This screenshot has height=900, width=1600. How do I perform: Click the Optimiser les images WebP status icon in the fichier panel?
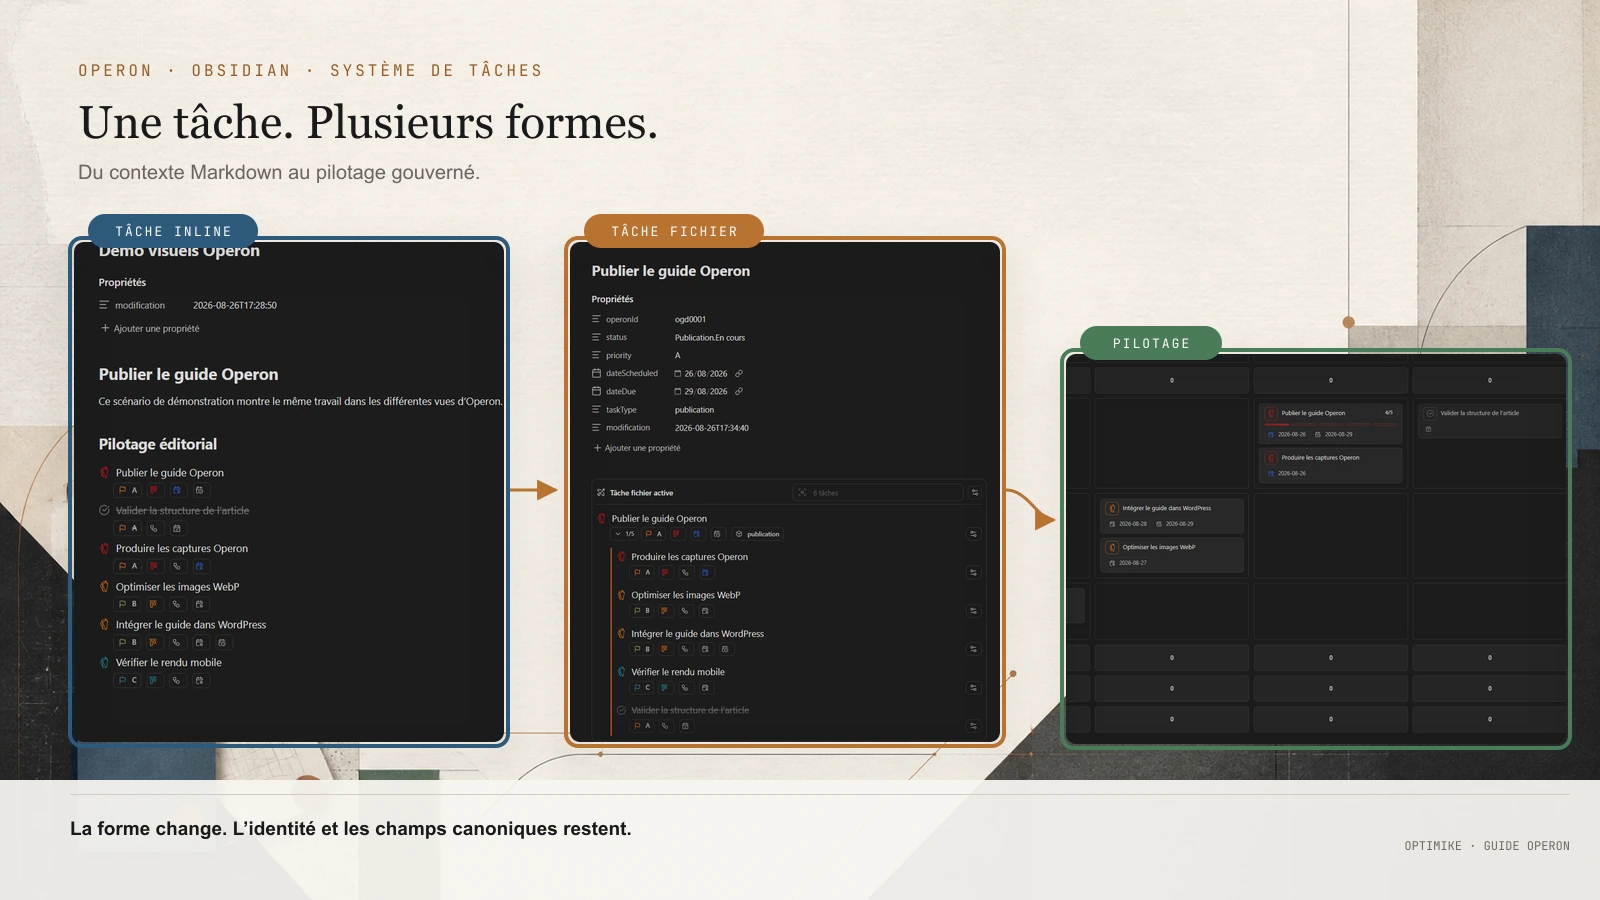pos(621,595)
